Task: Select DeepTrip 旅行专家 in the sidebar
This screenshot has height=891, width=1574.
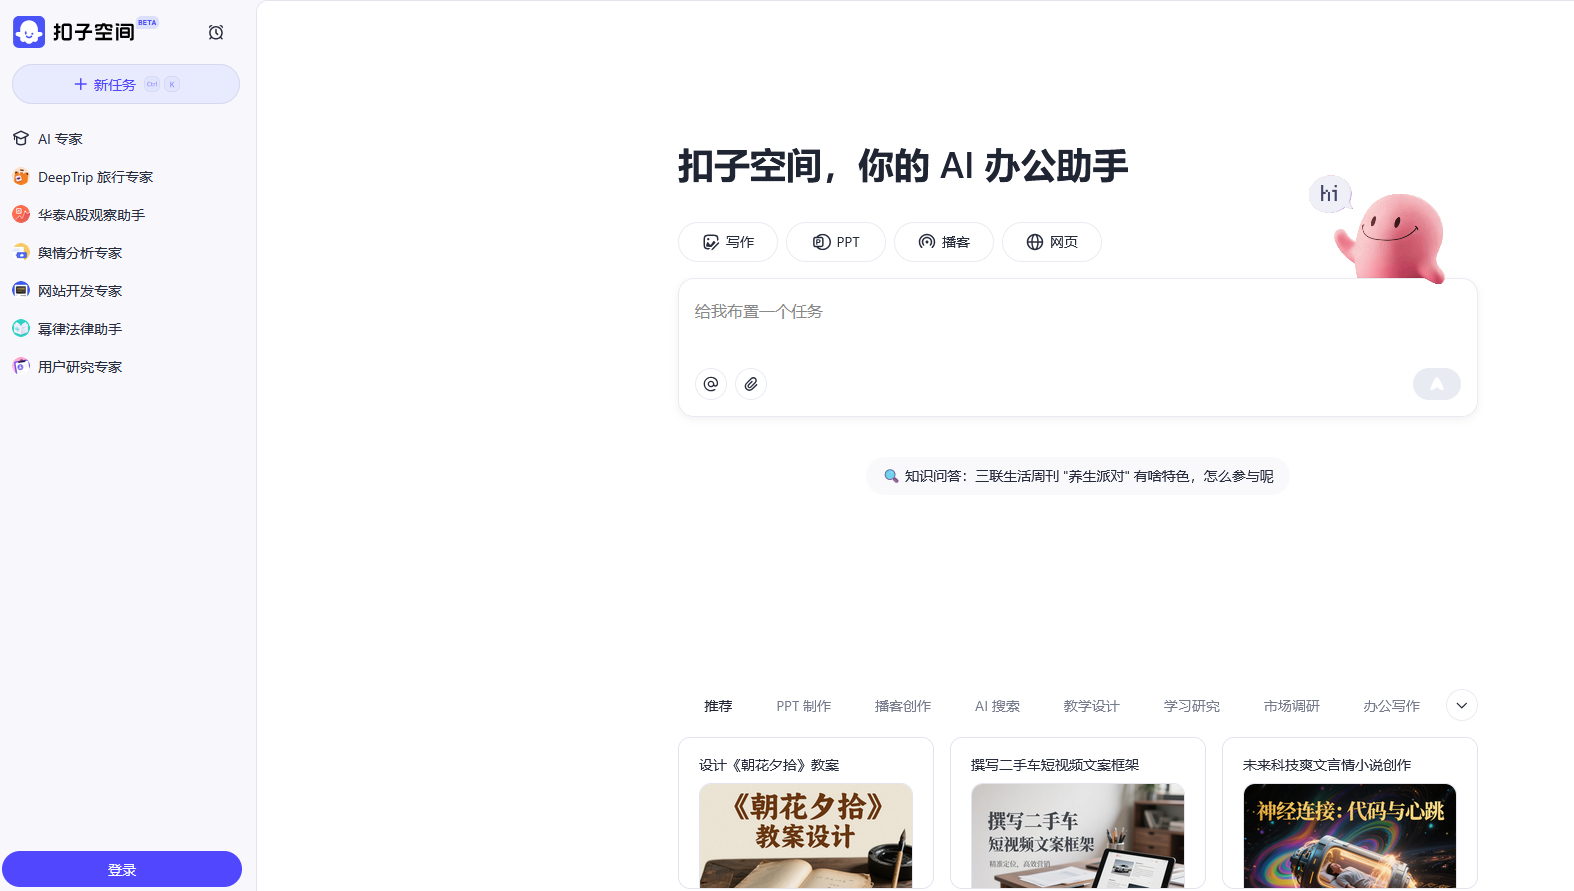Action: coord(126,177)
